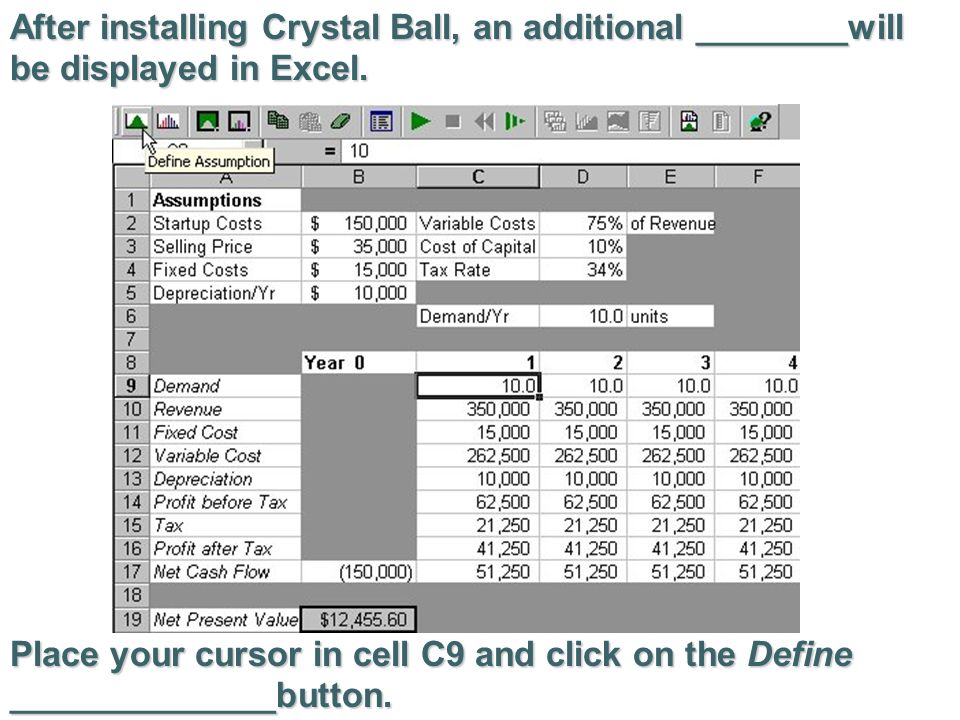Click the 'Demand/Yr' label cell

[x=478, y=317]
